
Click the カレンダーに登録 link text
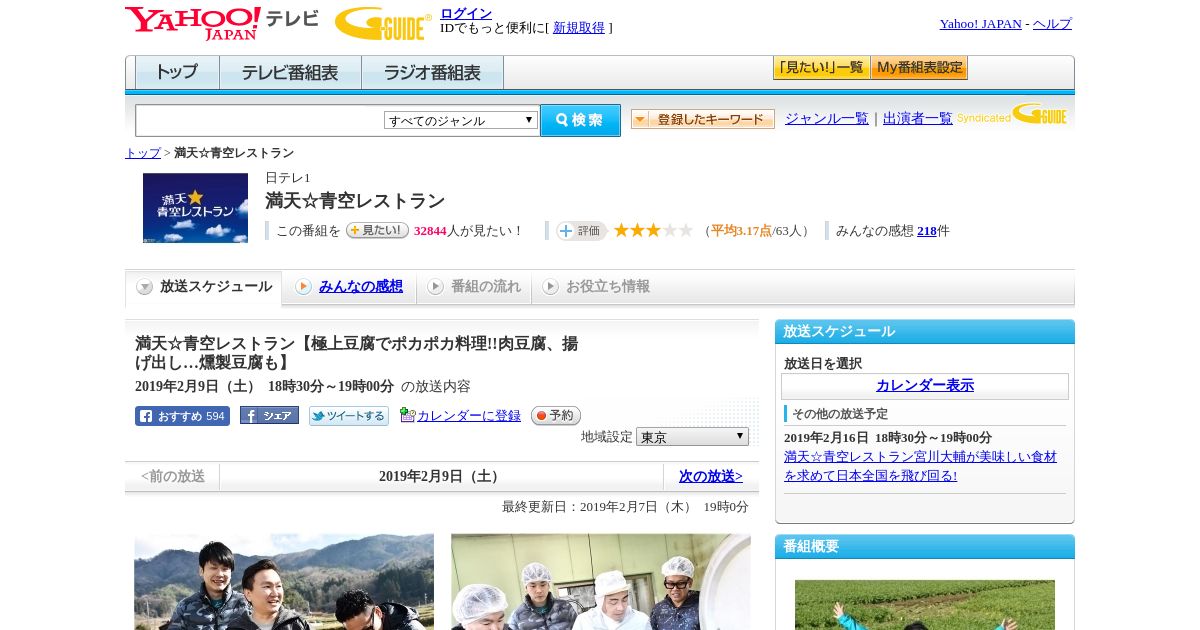coord(469,416)
